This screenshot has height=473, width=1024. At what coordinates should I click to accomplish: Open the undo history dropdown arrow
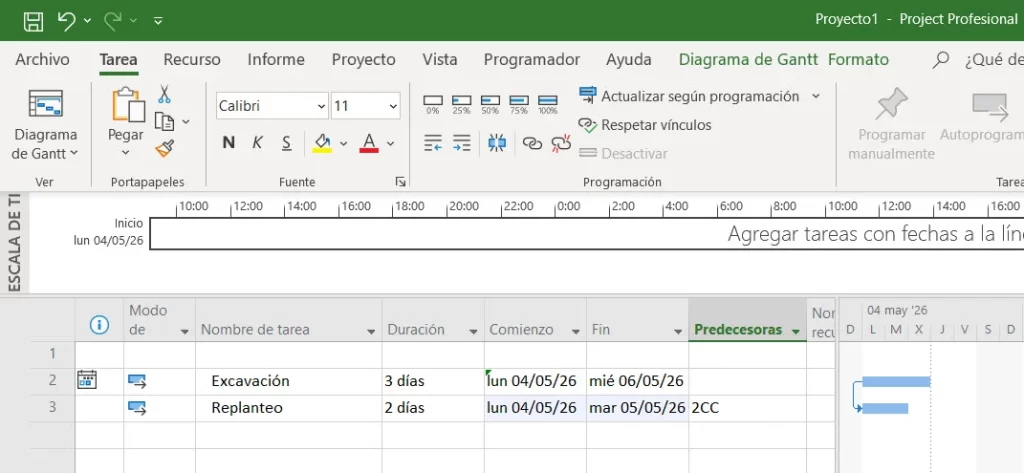[88, 21]
